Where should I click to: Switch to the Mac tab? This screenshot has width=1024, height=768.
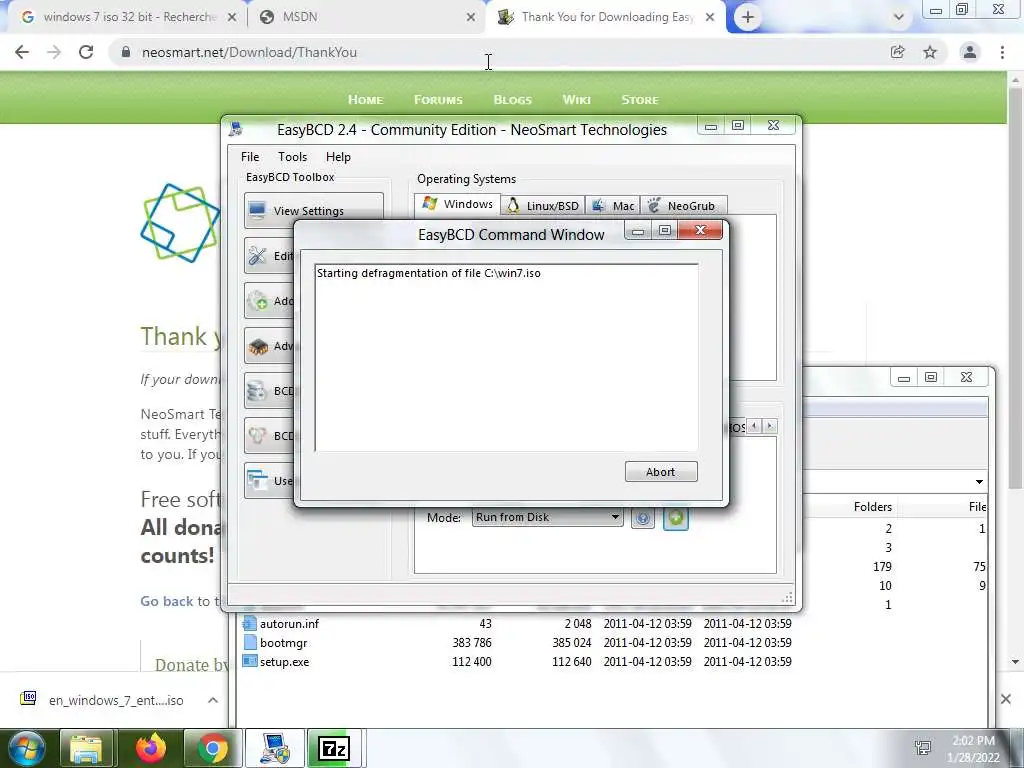(613, 206)
